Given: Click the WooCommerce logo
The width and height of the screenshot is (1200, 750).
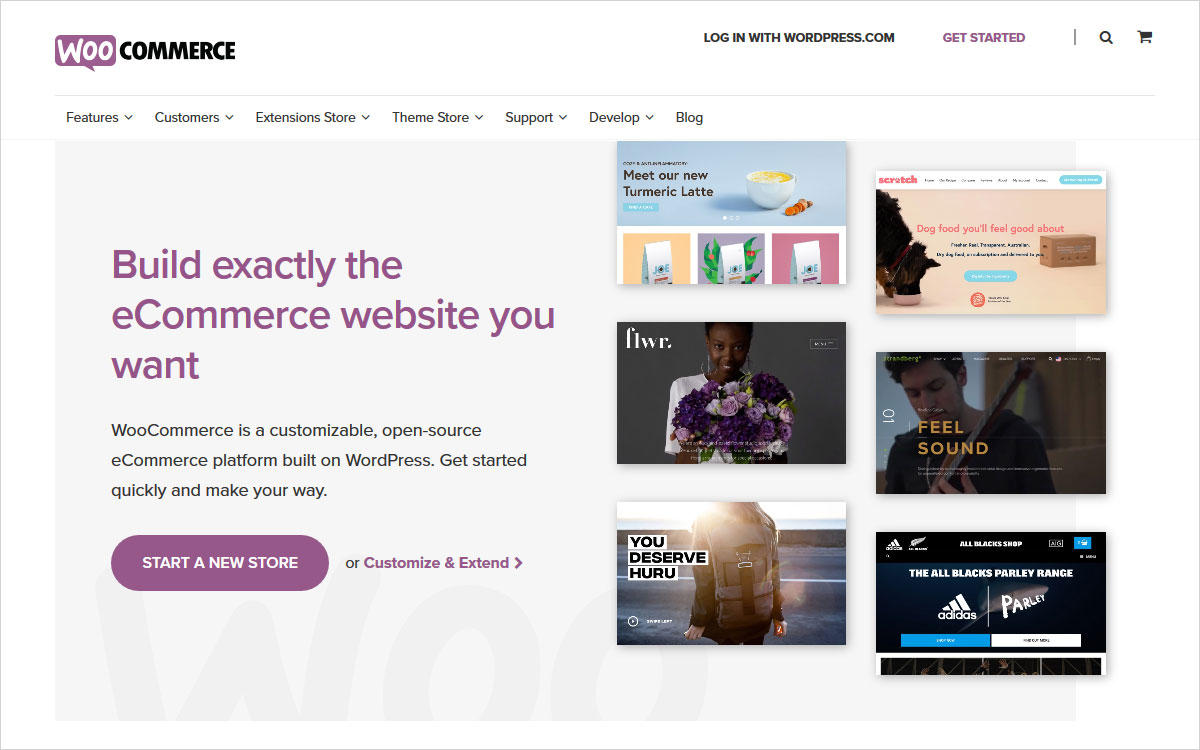Looking at the screenshot, I should click(145, 52).
